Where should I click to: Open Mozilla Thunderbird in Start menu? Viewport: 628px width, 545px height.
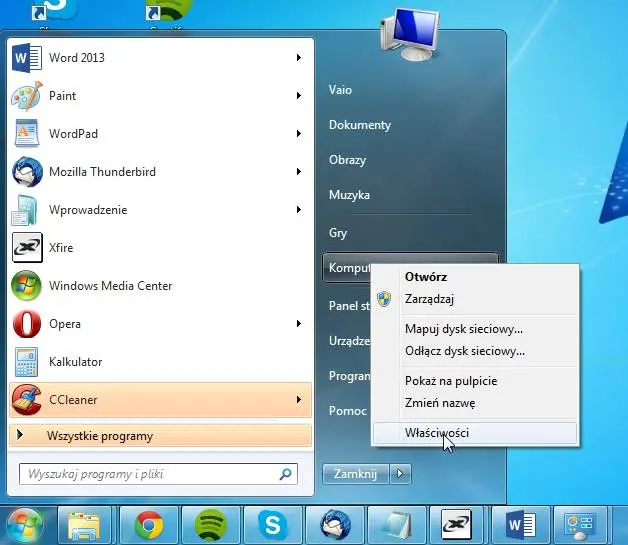point(102,172)
